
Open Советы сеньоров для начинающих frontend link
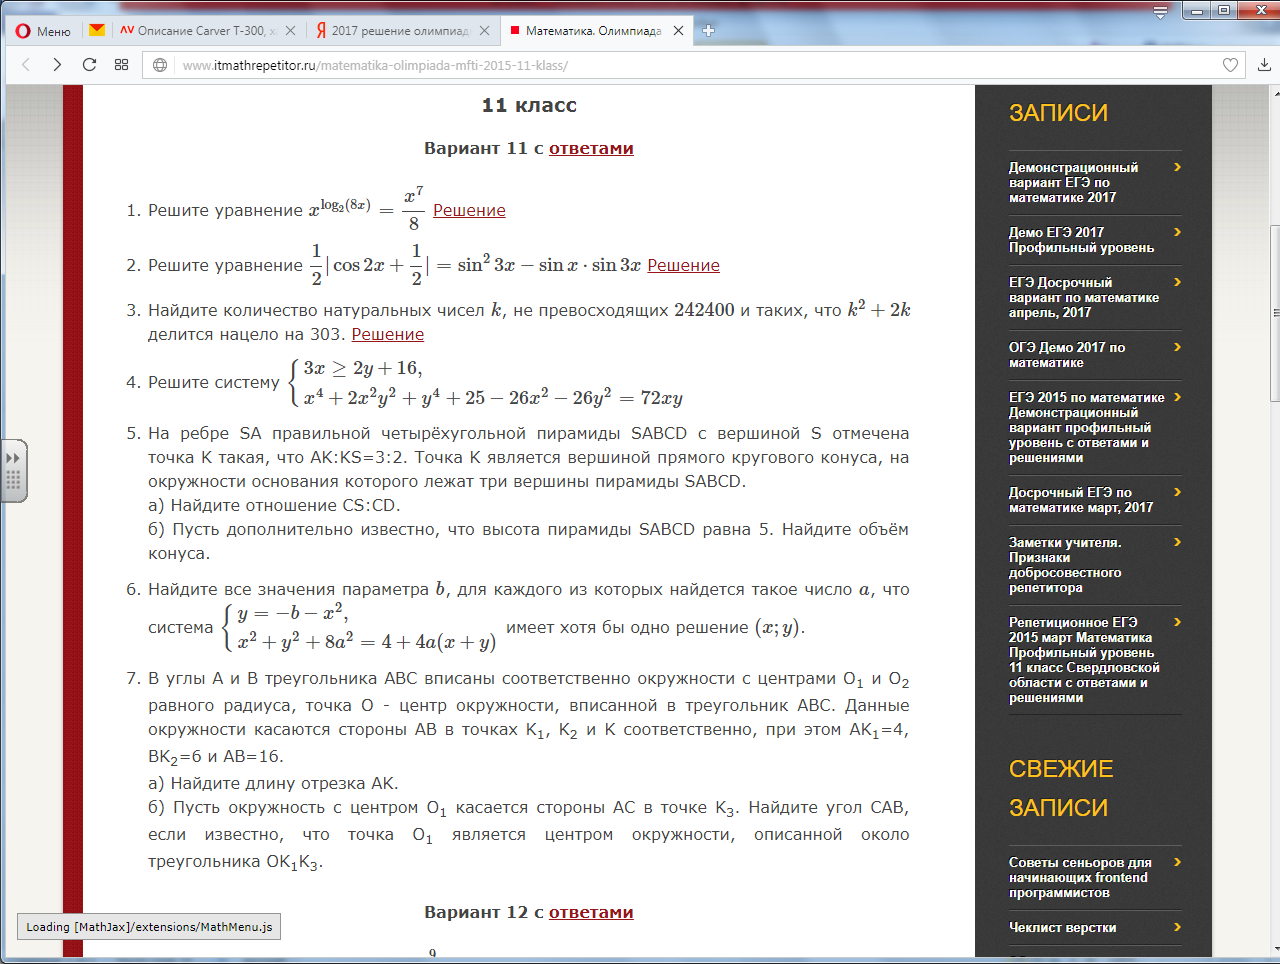point(1080,877)
